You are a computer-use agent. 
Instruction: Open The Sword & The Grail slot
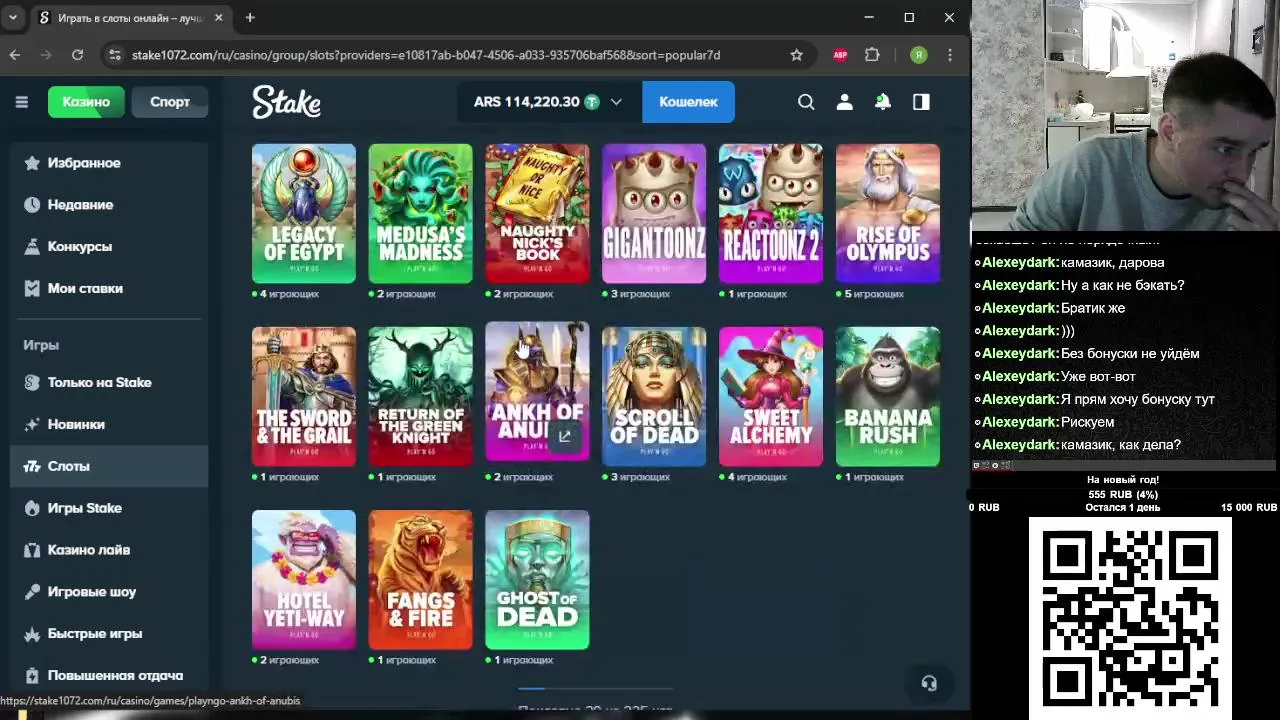pyautogui.click(x=304, y=396)
